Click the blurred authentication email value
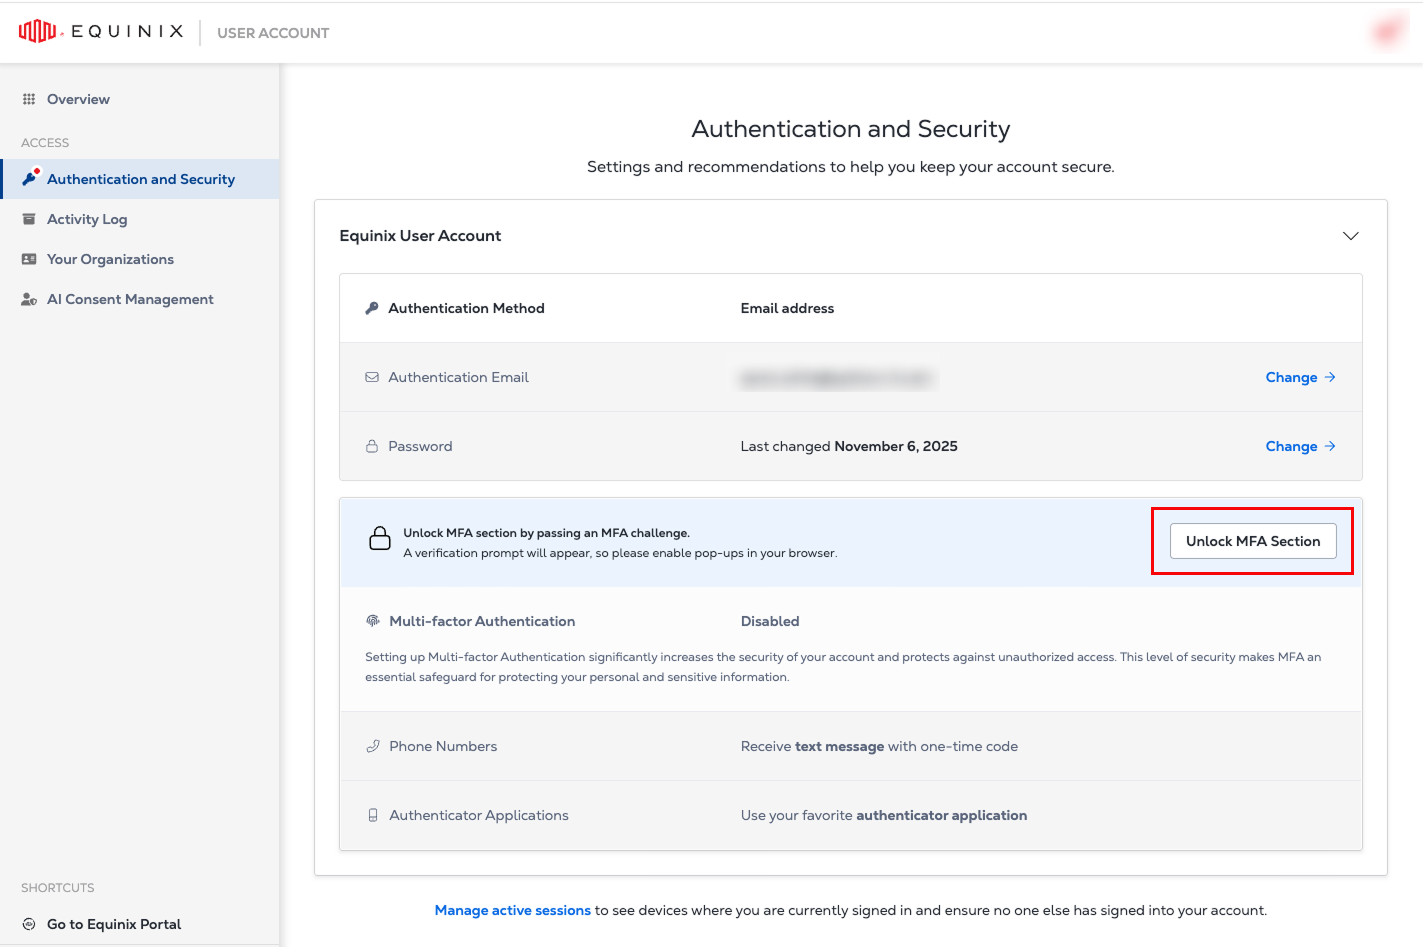 pyautogui.click(x=836, y=378)
